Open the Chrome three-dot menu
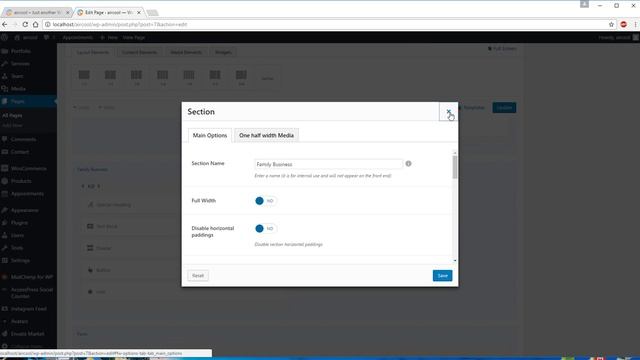The width and height of the screenshot is (640, 360). coord(636,24)
